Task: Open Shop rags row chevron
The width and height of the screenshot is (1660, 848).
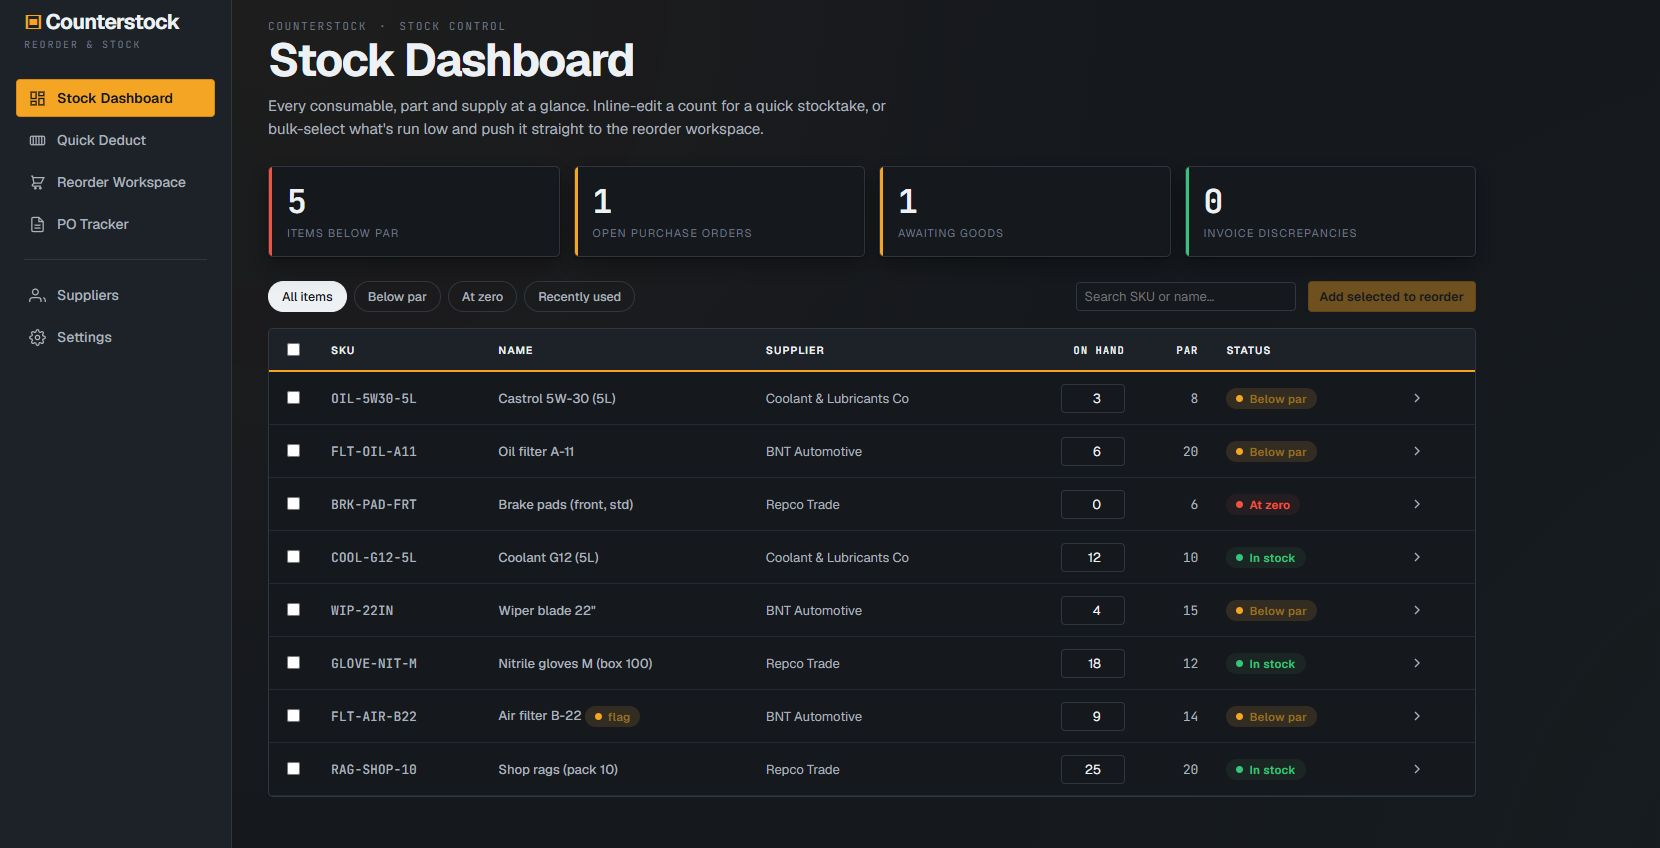Action: click(1417, 769)
